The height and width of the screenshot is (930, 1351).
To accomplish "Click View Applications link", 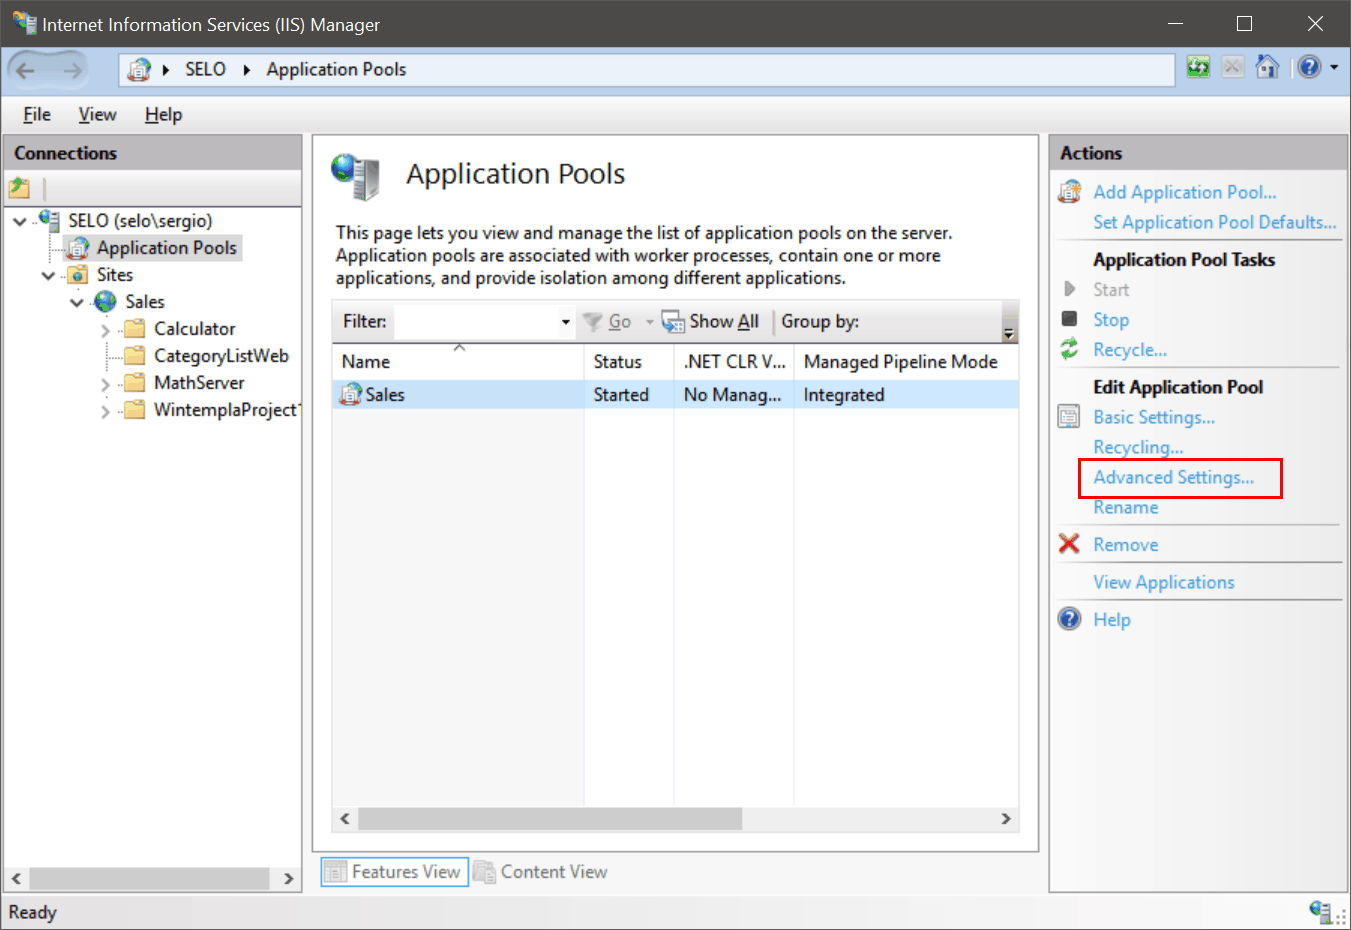I will pos(1163,582).
